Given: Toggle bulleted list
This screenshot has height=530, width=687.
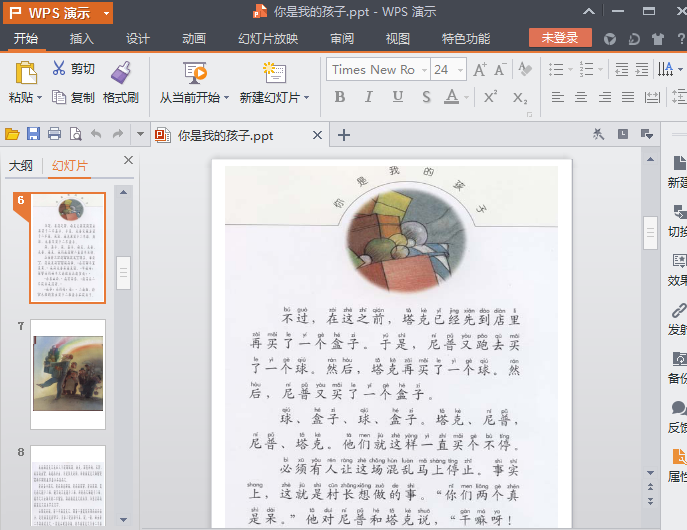Looking at the screenshot, I should point(556,70).
